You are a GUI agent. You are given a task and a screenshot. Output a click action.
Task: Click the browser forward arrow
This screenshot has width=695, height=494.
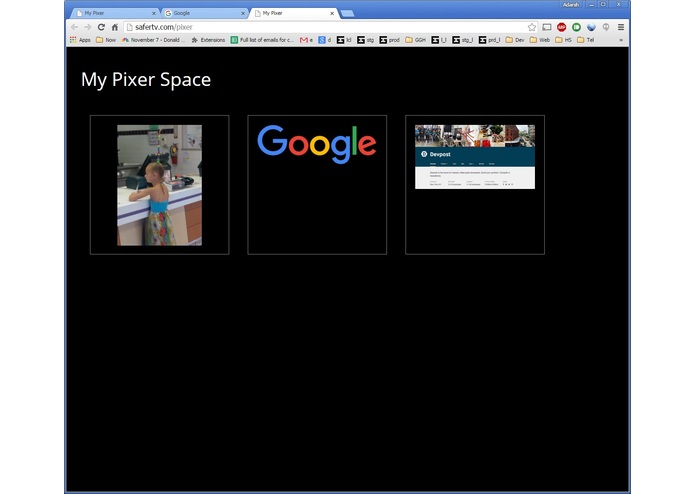pos(88,27)
